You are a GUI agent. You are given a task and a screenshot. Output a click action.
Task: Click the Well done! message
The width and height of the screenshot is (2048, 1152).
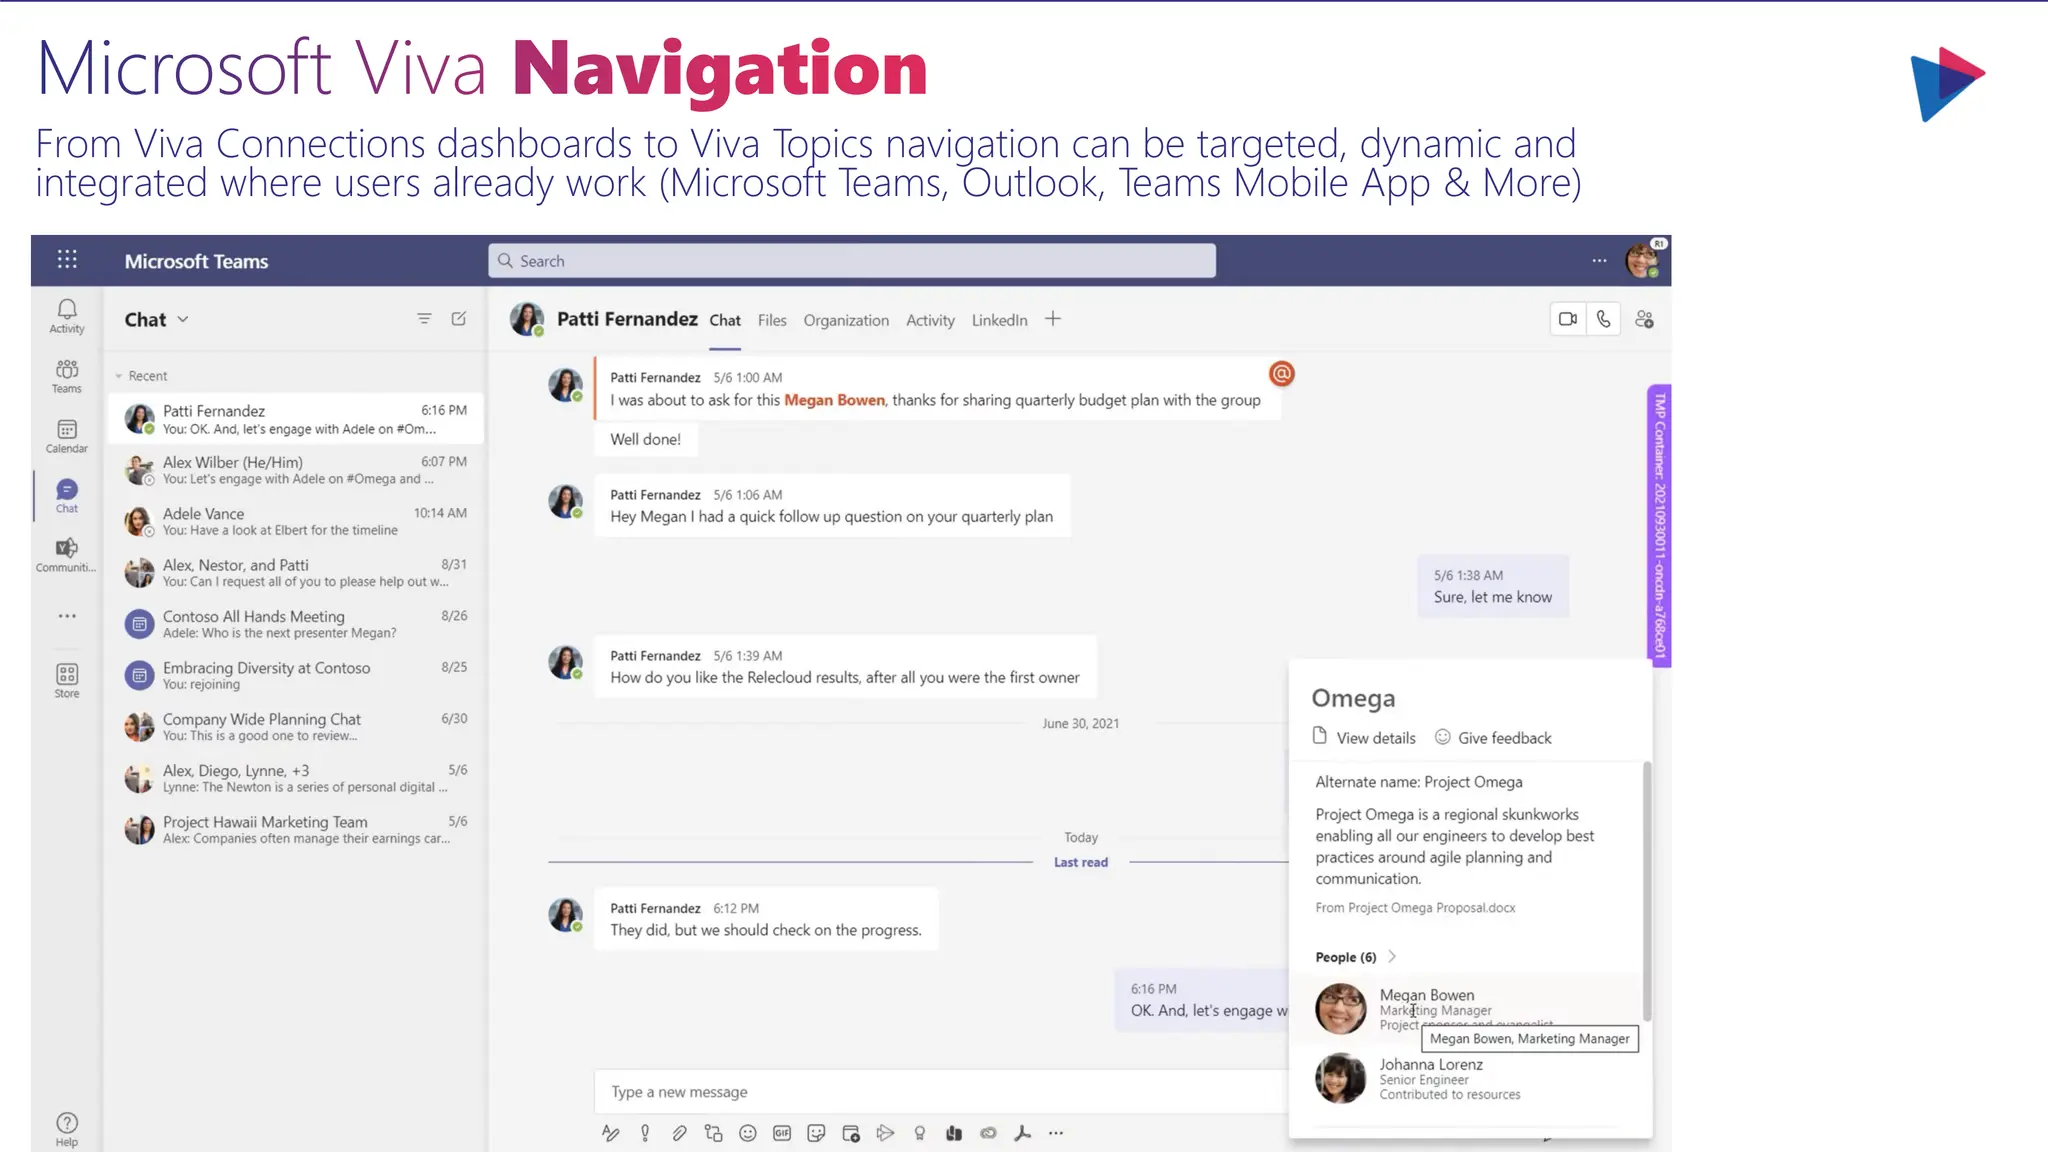[x=646, y=439]
